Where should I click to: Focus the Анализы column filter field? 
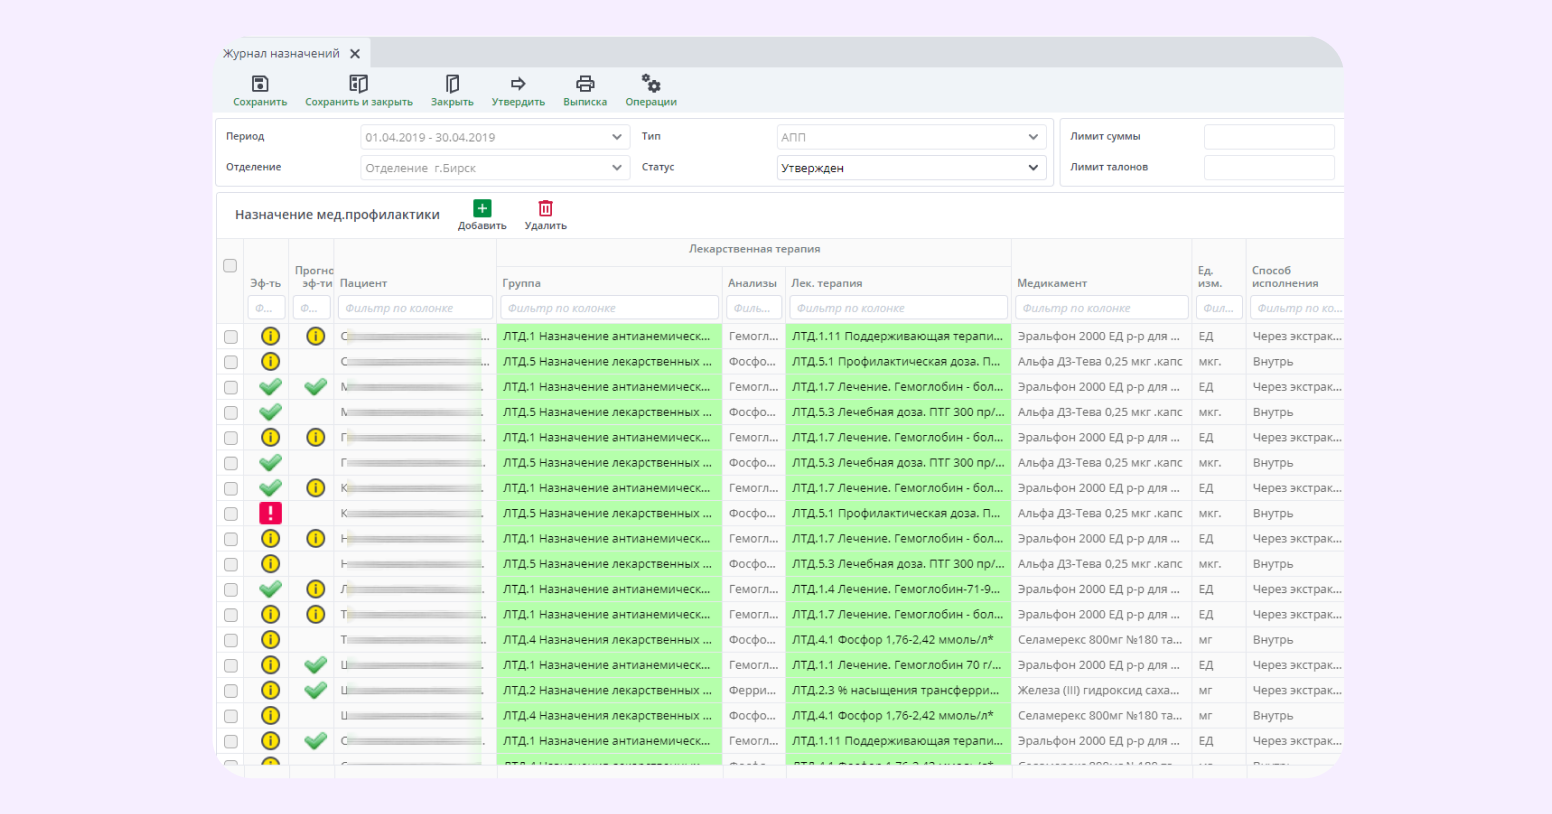(754, 308)
